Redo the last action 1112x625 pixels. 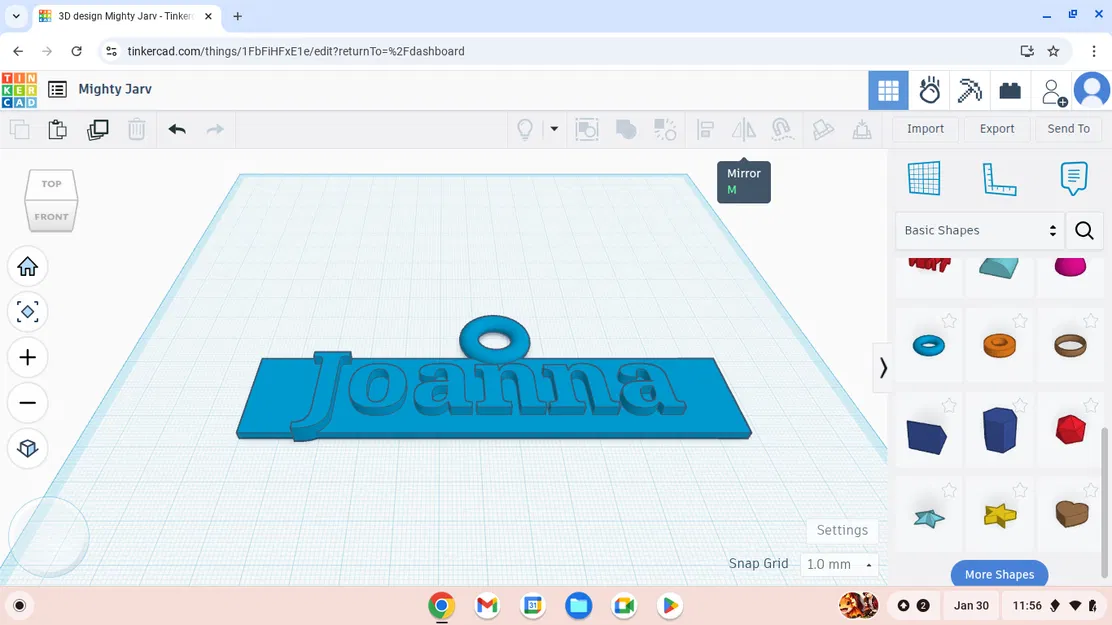click(215, 129)
